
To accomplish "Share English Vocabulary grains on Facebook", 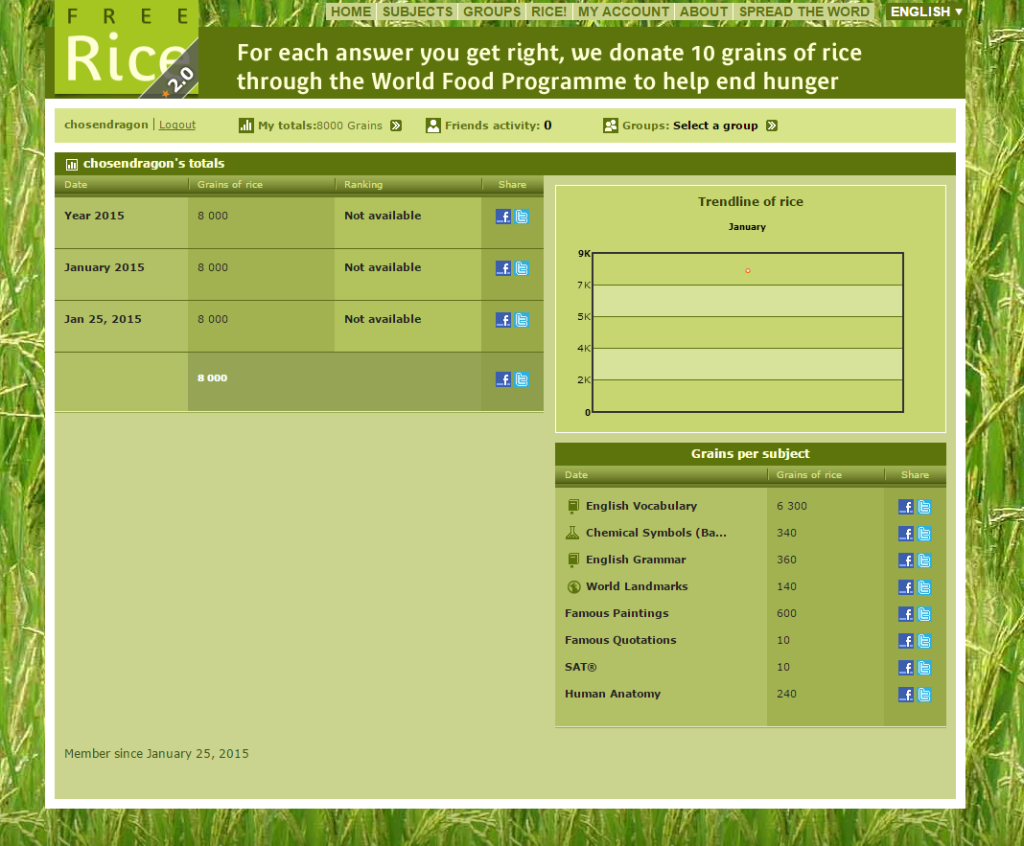I will point(906,507).
